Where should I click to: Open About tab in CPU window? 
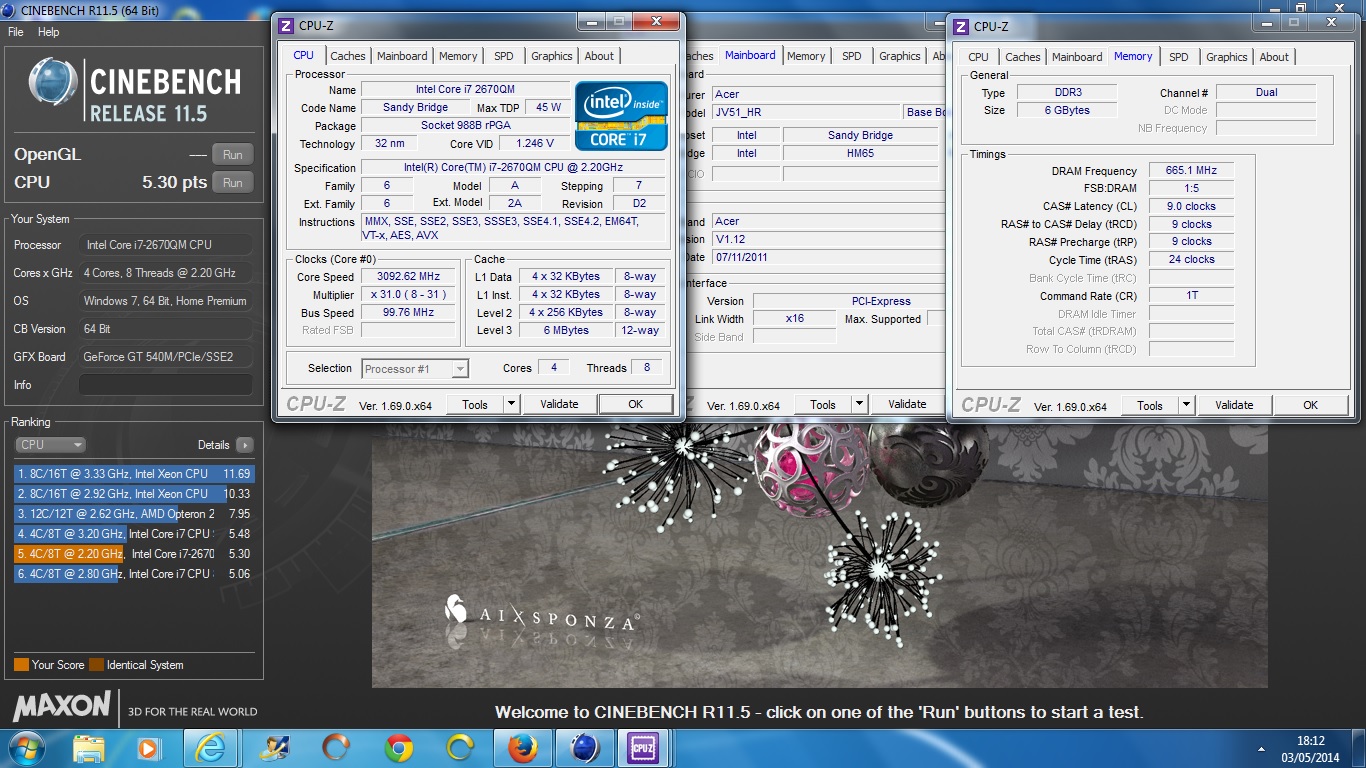pyautogui.click(x=600, y=56)
